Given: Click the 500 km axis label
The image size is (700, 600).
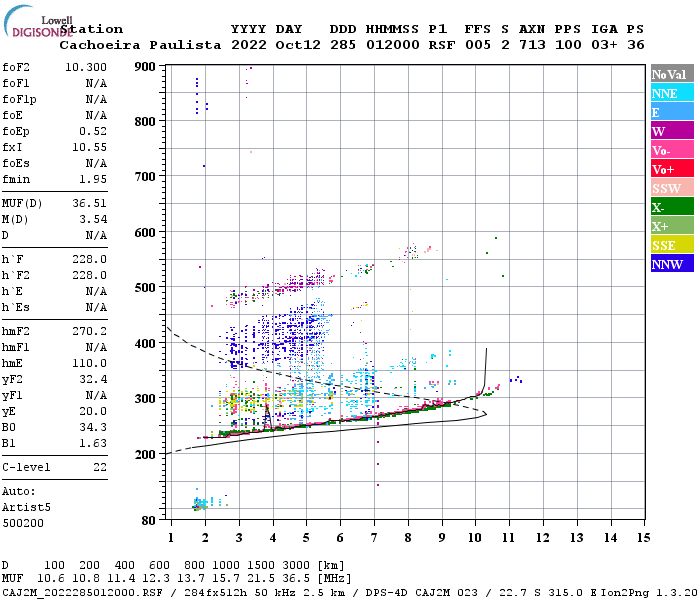Looking at the screenshot, I should coord(145,287).
